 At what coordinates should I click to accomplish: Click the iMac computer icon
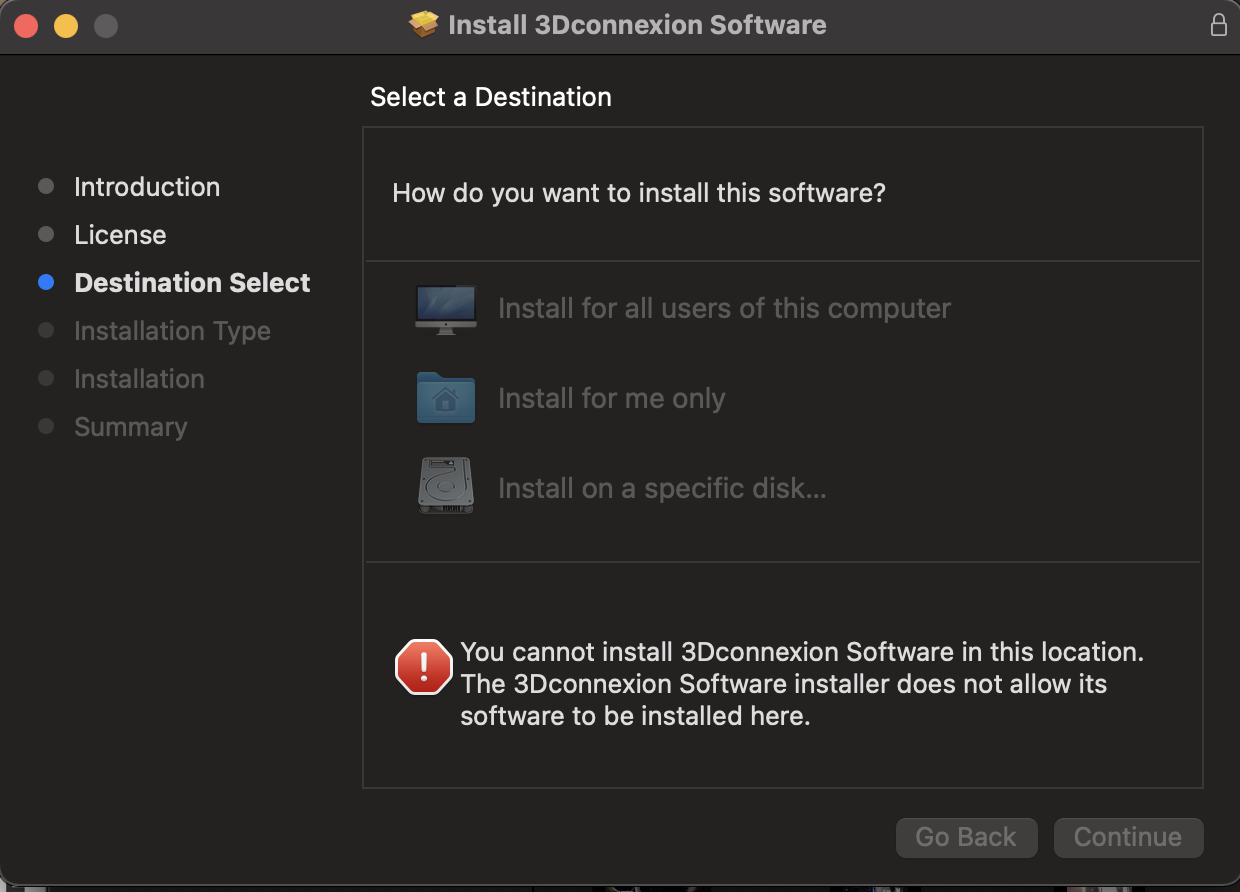point(445,309)
